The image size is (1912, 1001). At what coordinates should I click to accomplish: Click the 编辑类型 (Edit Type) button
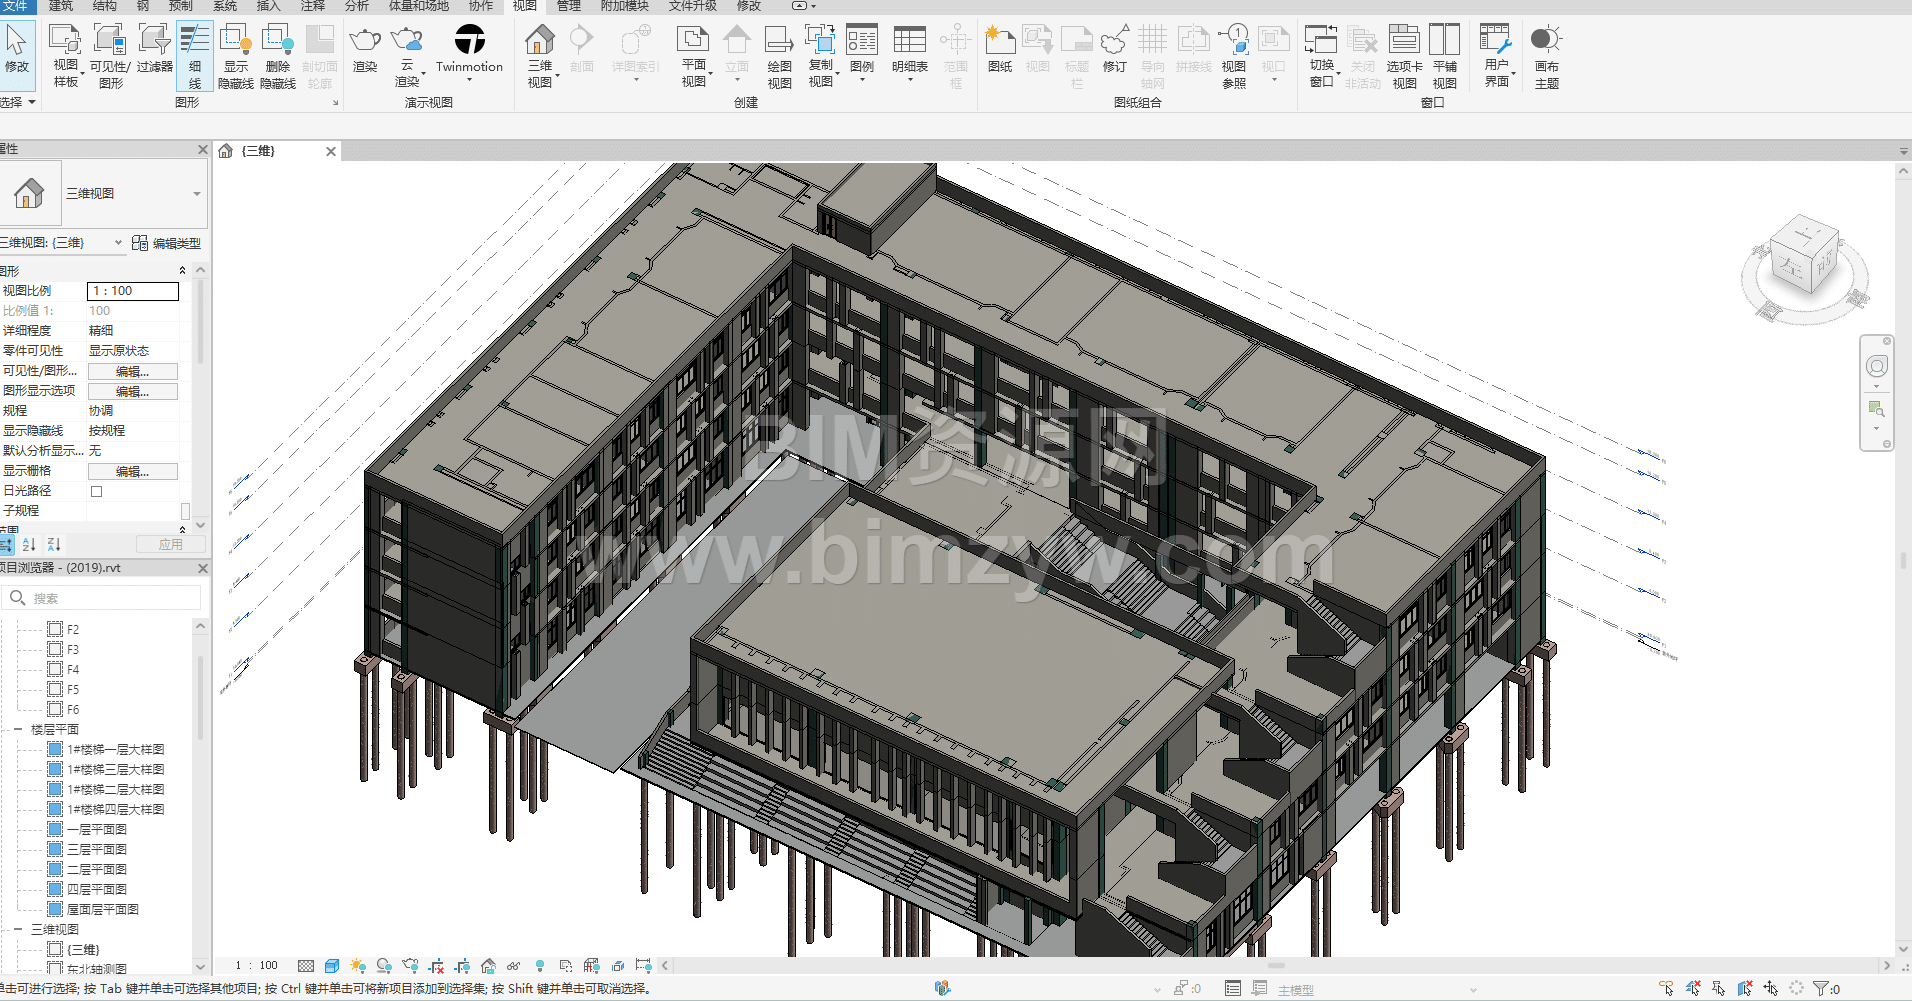[x=167, y=243]
